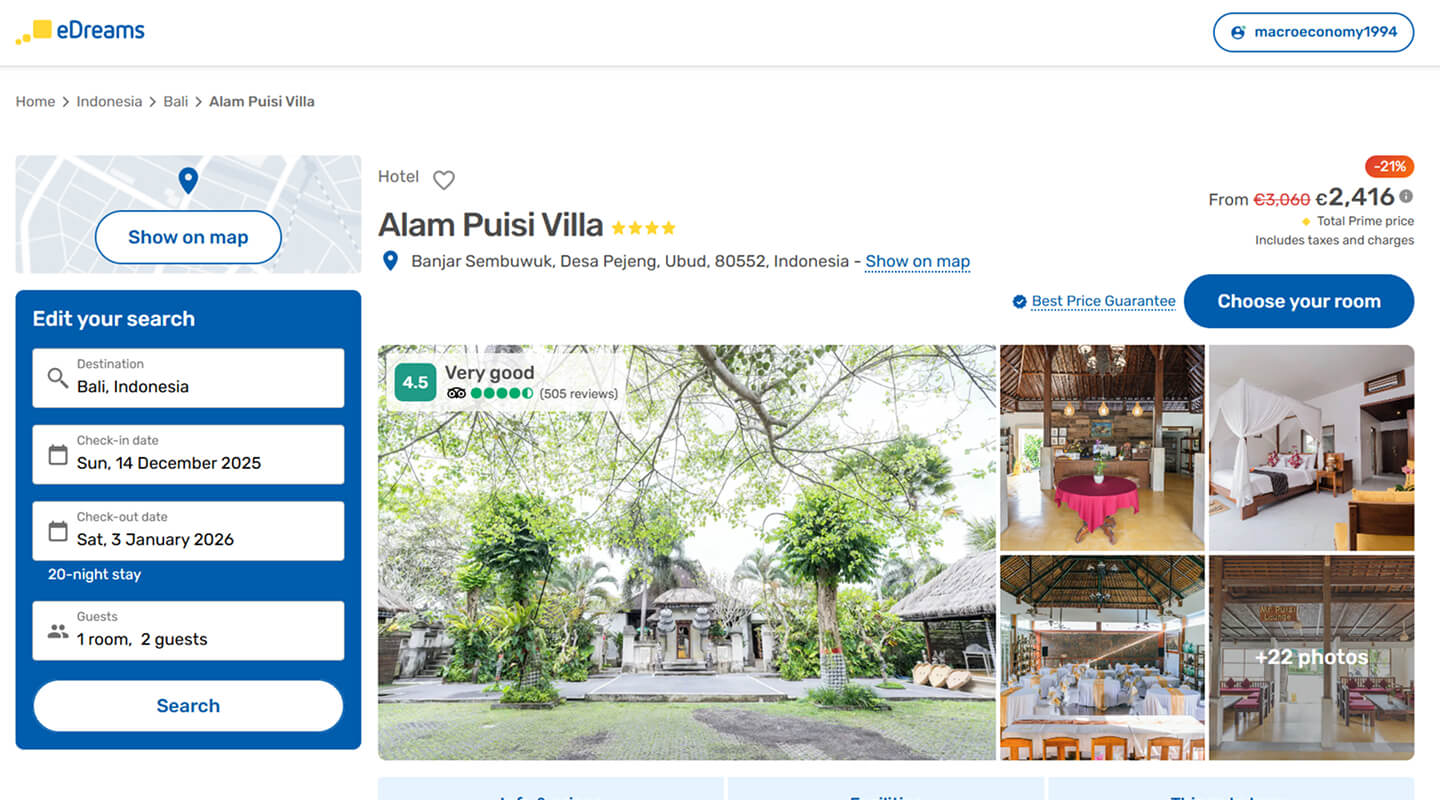Viewport: 1440px width, 800px height.
Task: Toggle the favorite heart icon
Action: click(x=444, y=180)
